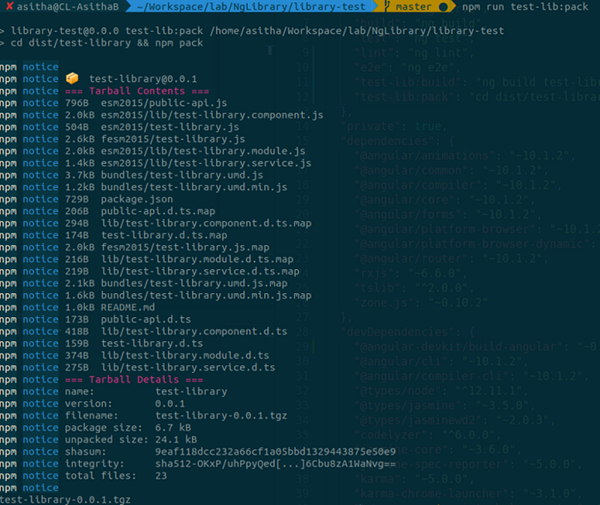The width and height of the screenshot is (600, 505).
Task: Click the test-library-0.0.1.tgz output at the bottom
Action: pyautogui.click(x=65, y=500)
